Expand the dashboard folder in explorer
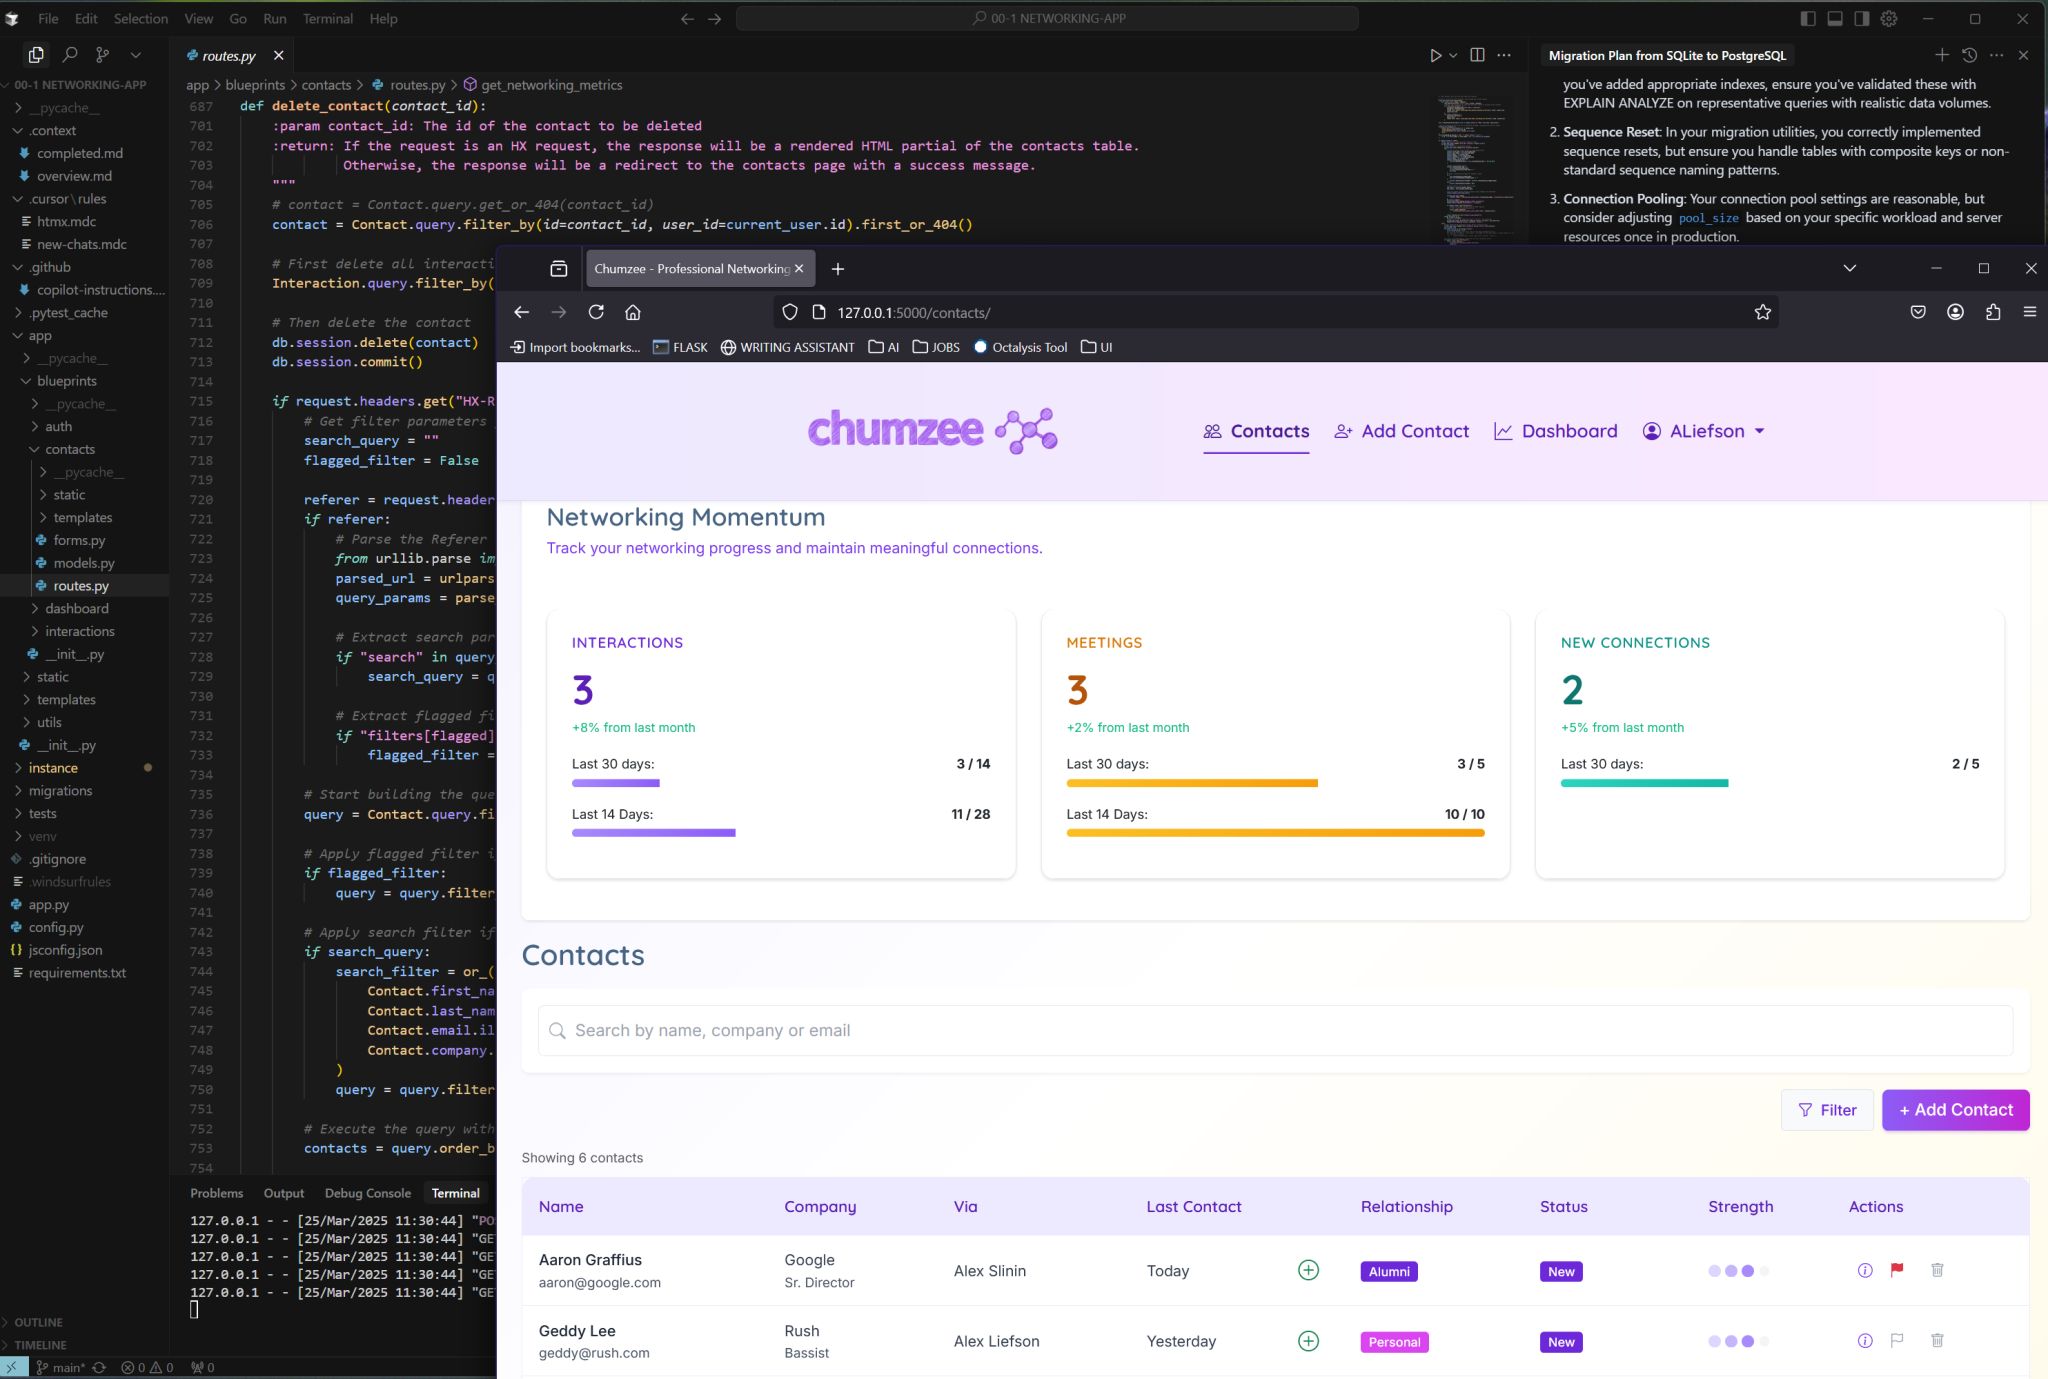This screenshot has width=2048, height=1379. tap(76, 608)
